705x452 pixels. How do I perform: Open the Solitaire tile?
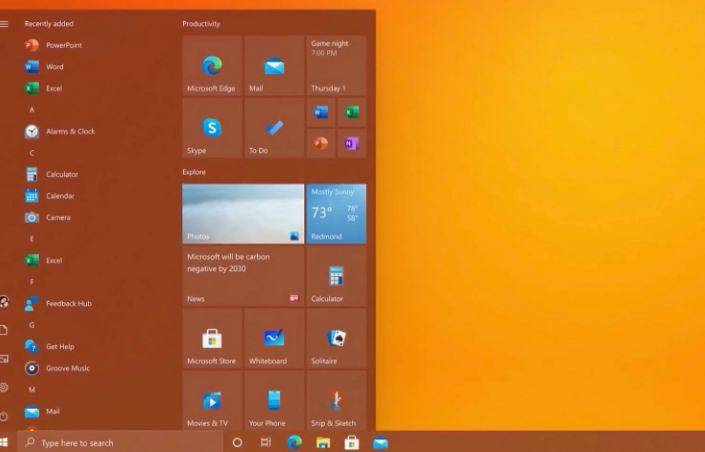point(336,338)
